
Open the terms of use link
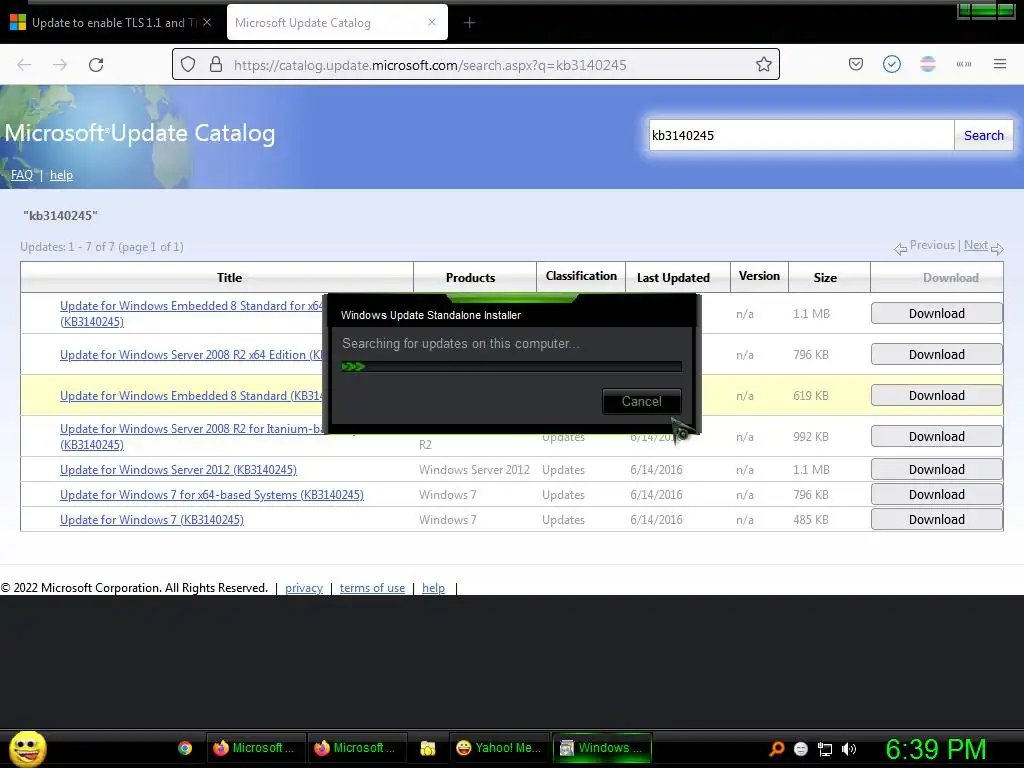point(372,588)
